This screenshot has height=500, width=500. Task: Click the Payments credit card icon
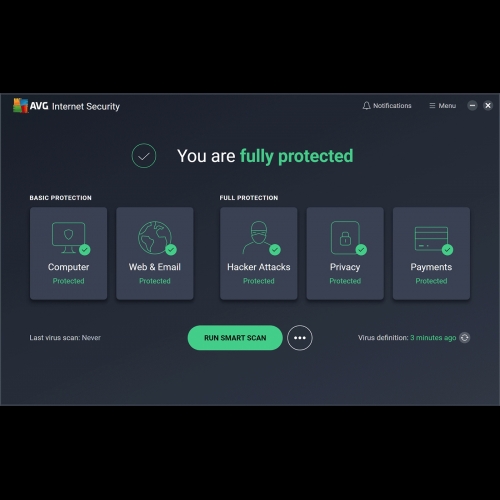431,238
